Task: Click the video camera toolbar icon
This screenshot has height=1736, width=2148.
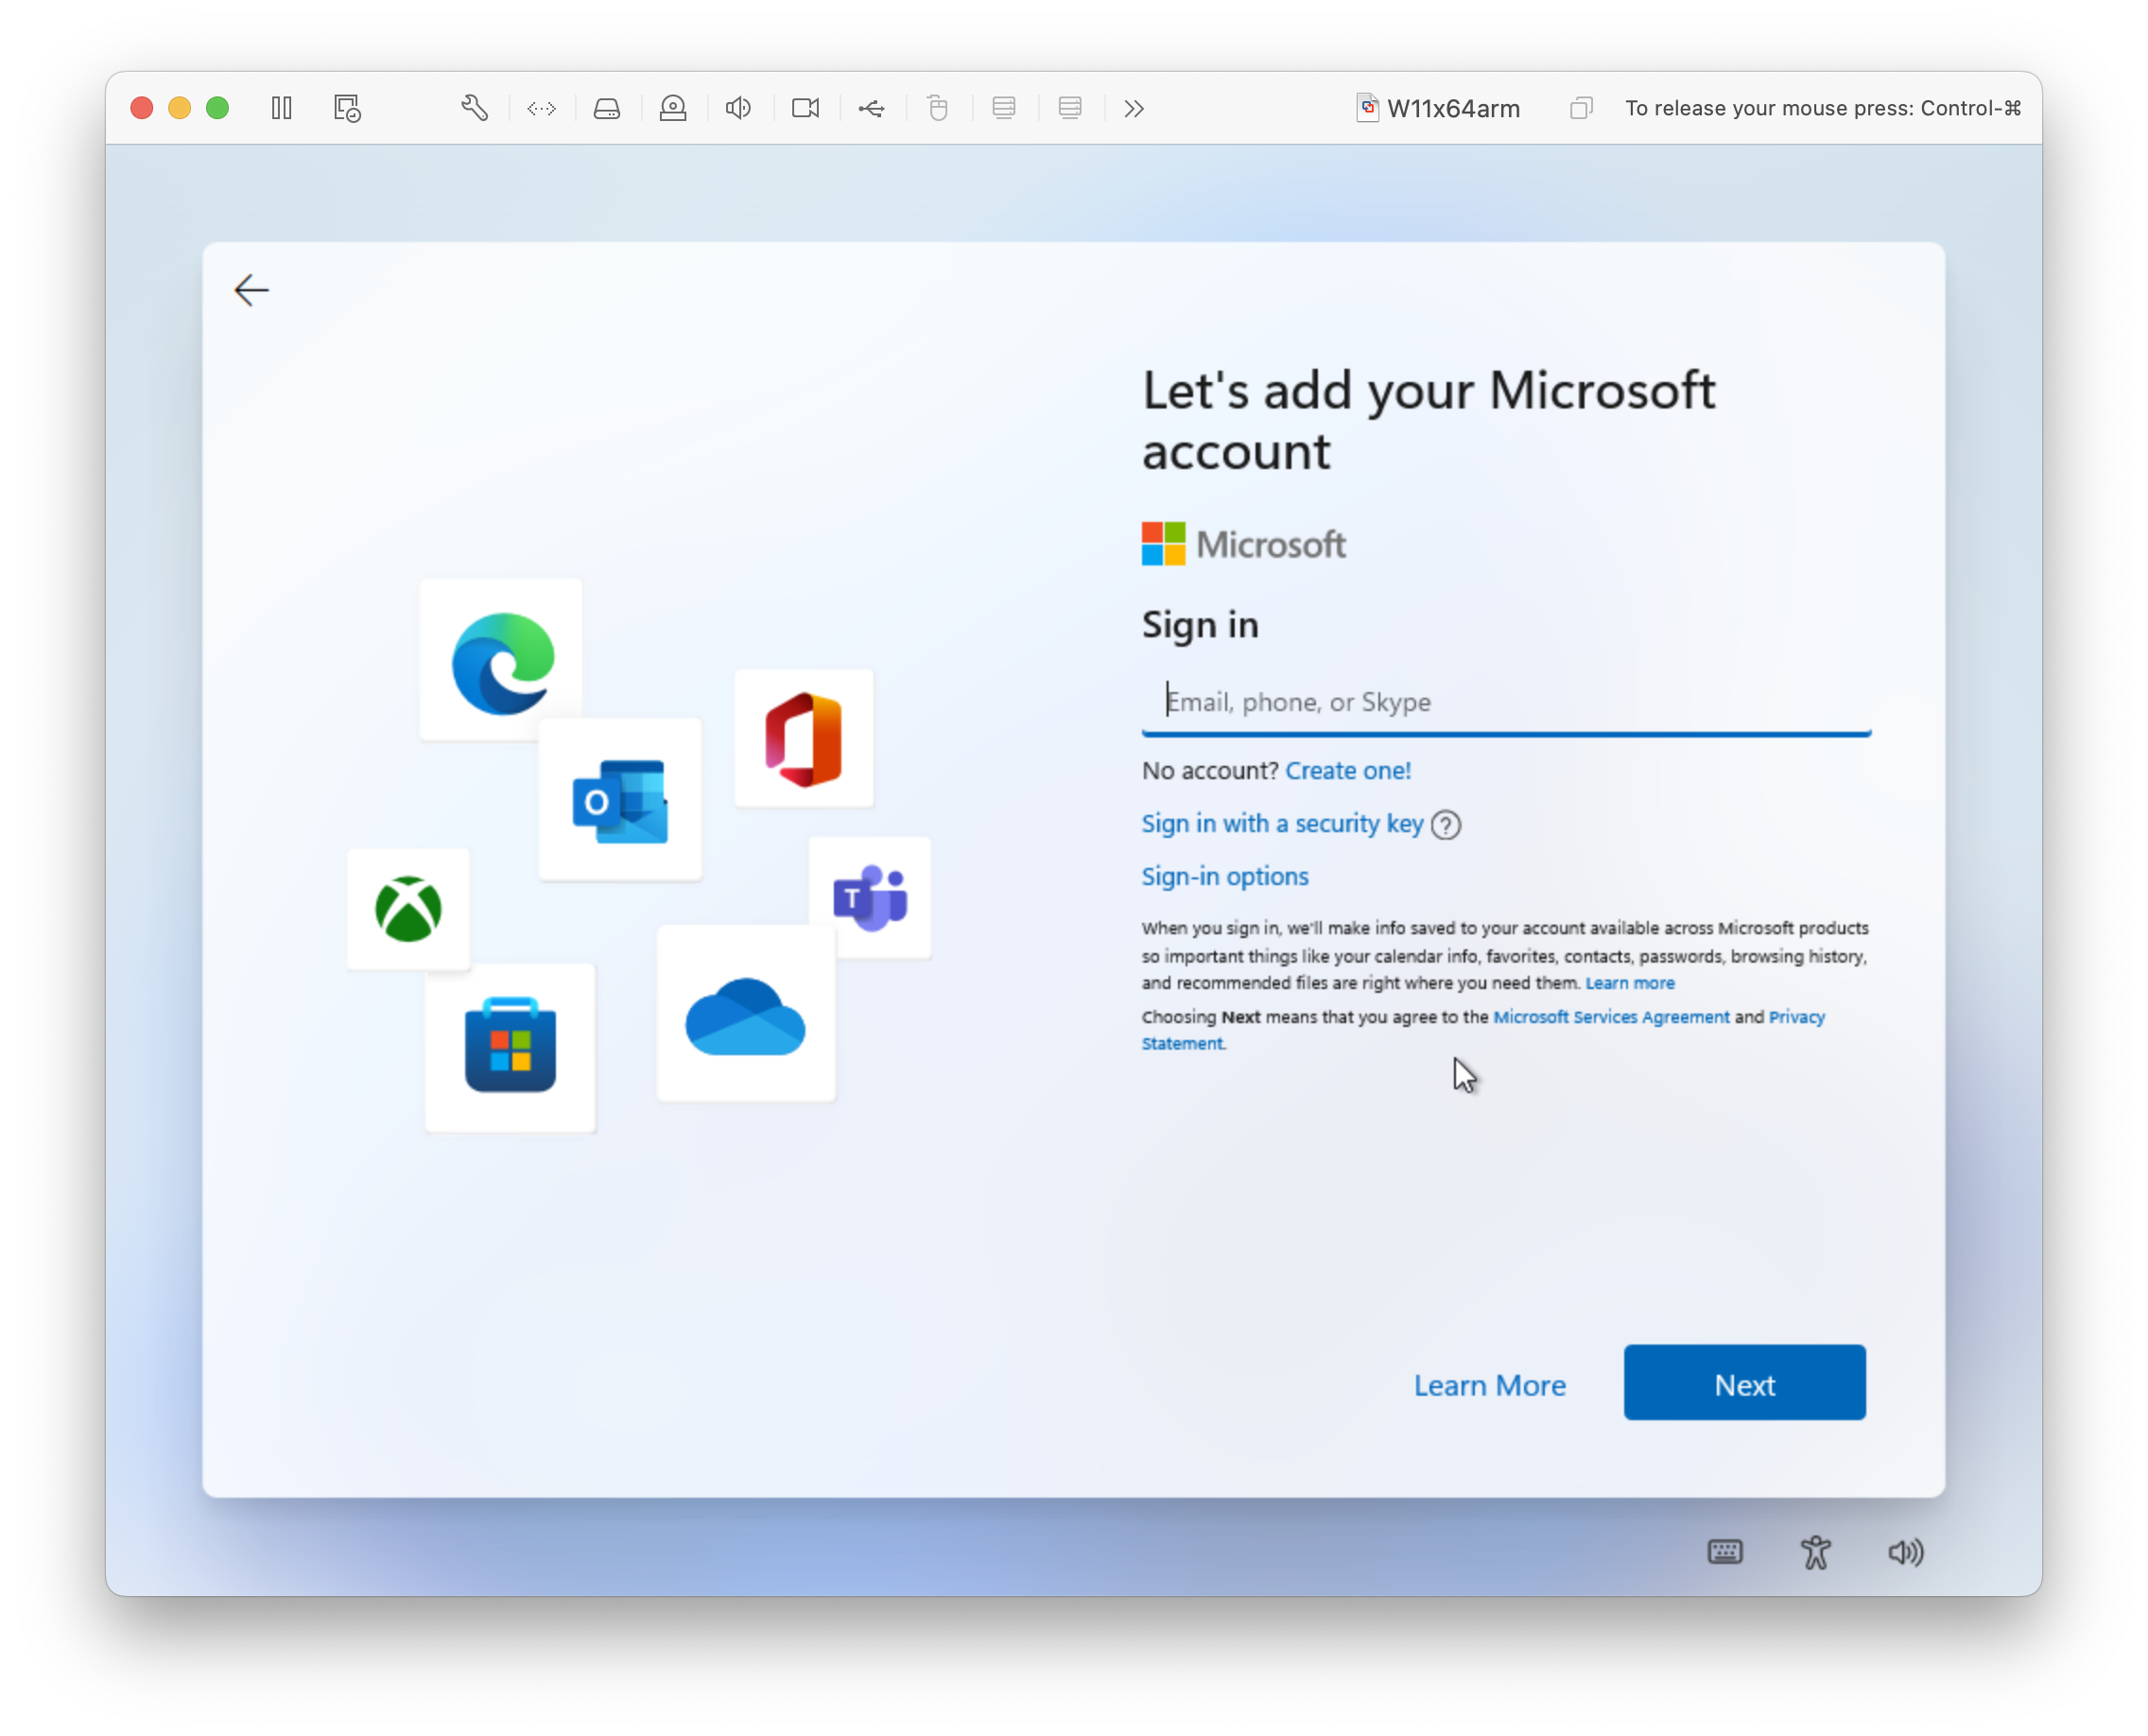Action: click(805, 108)
